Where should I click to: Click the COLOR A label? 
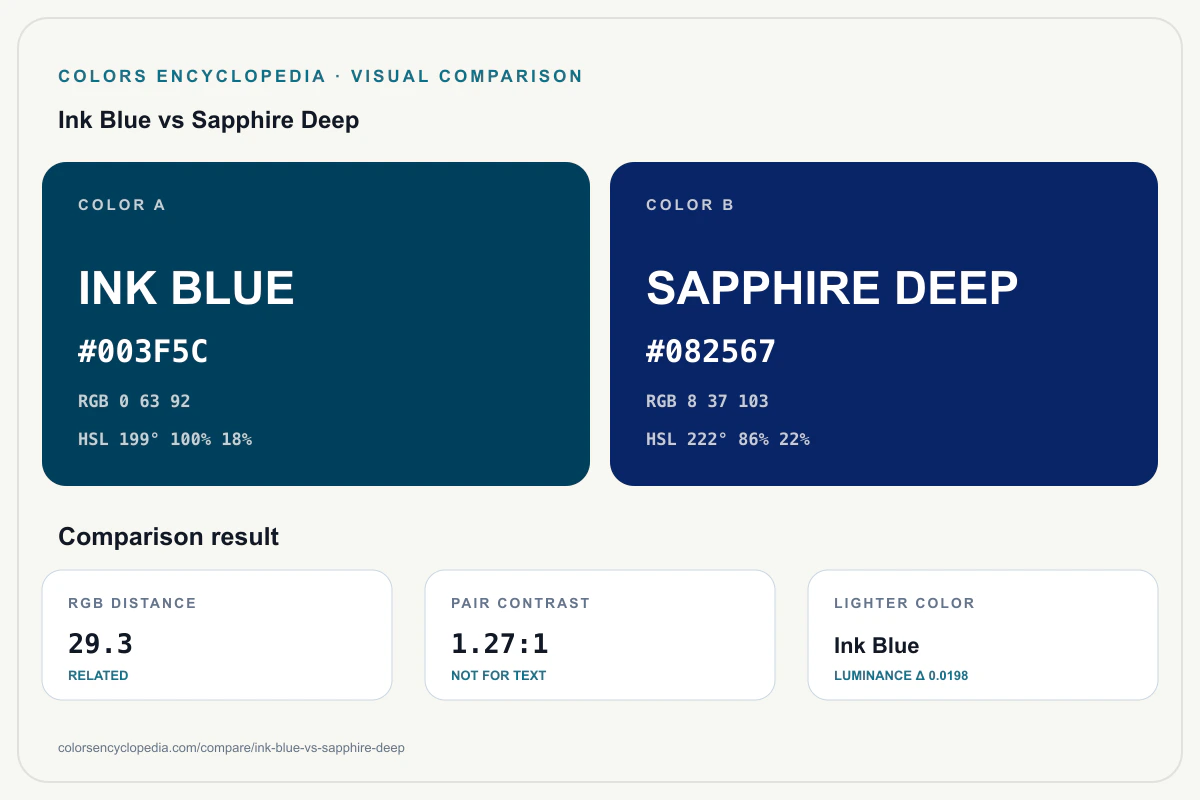pyautogui.click(x=122, y=205)
